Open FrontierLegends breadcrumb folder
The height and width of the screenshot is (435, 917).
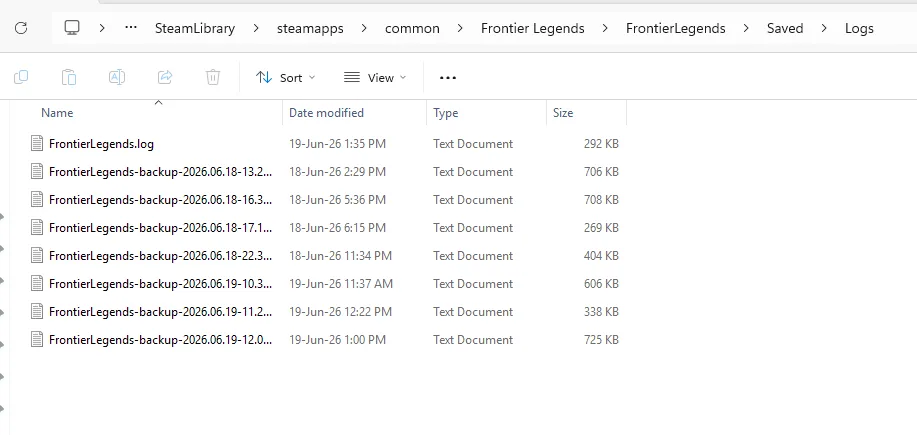click(x=675, y=28)
